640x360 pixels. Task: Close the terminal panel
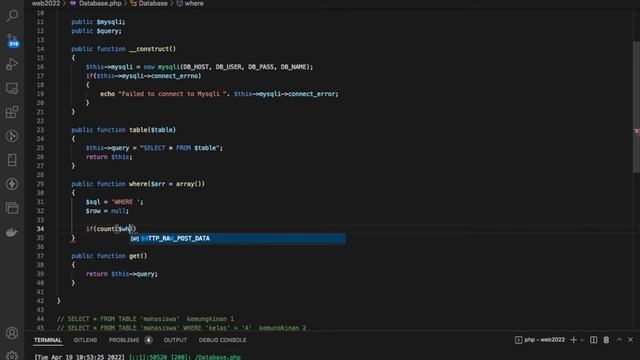(x=631, y=340)
